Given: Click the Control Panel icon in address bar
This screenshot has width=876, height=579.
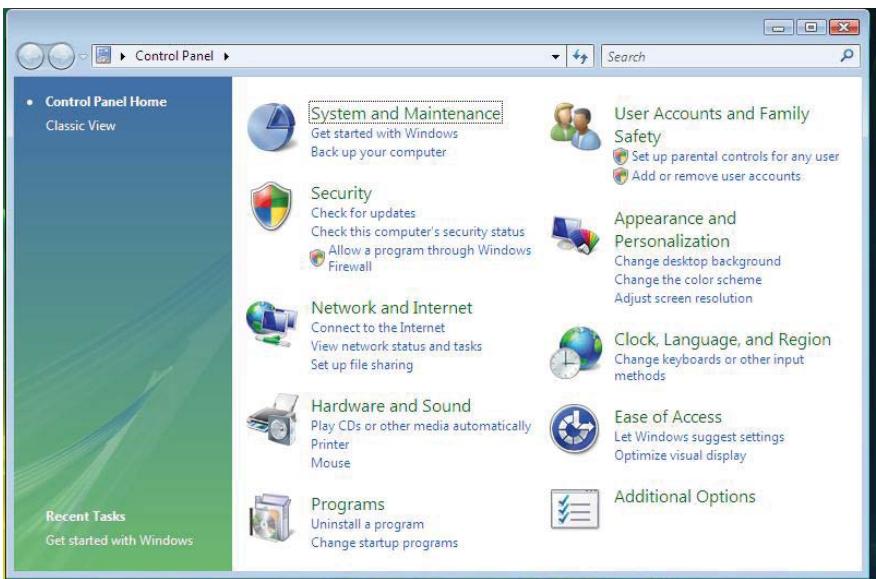Looking at the screenshot, I should pyautogui.click(x=103, y=55).
